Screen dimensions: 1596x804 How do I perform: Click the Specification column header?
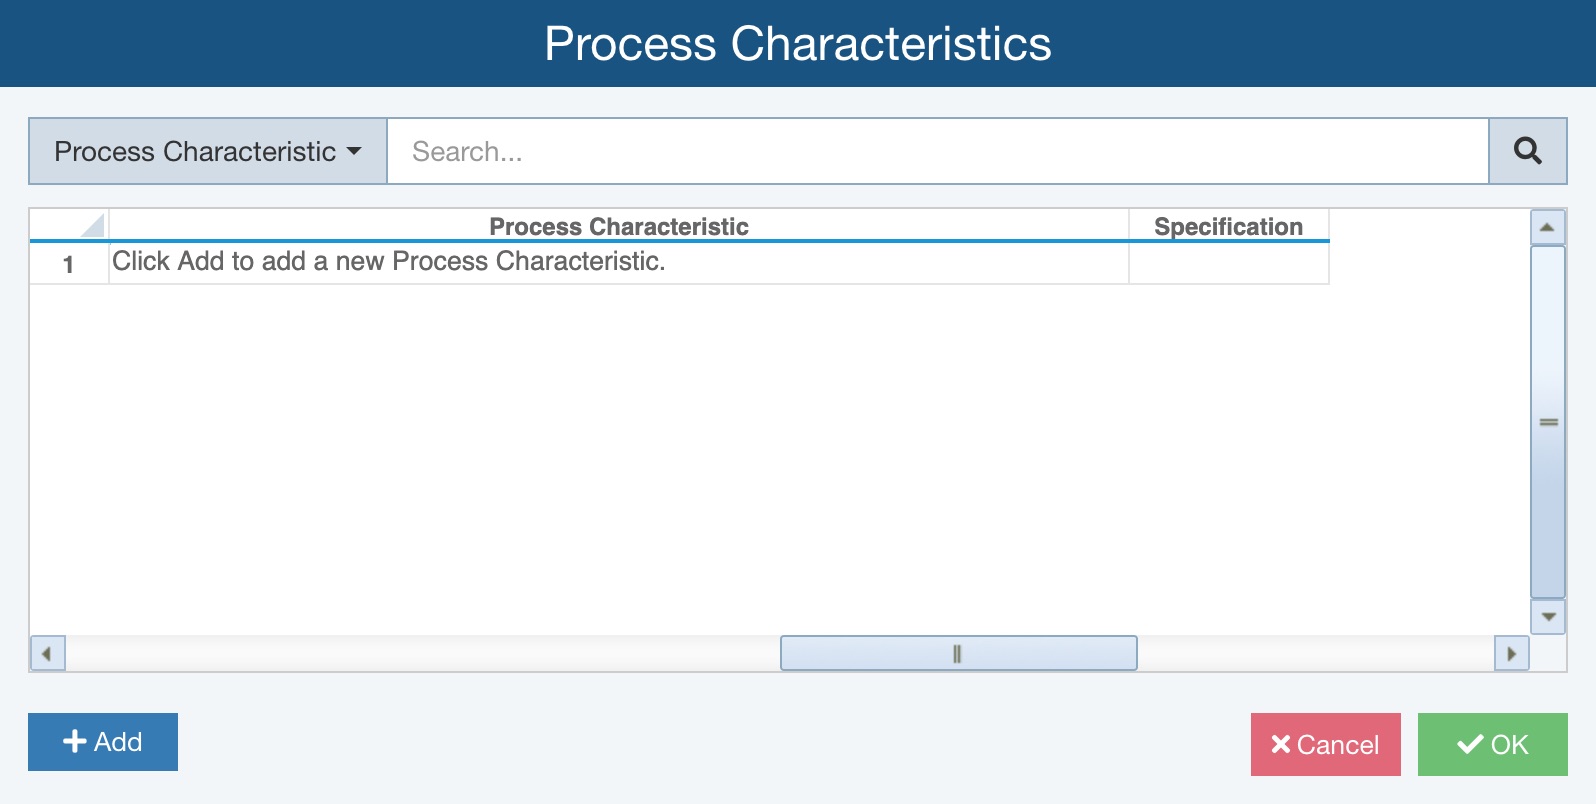[x=1228, y=226]
